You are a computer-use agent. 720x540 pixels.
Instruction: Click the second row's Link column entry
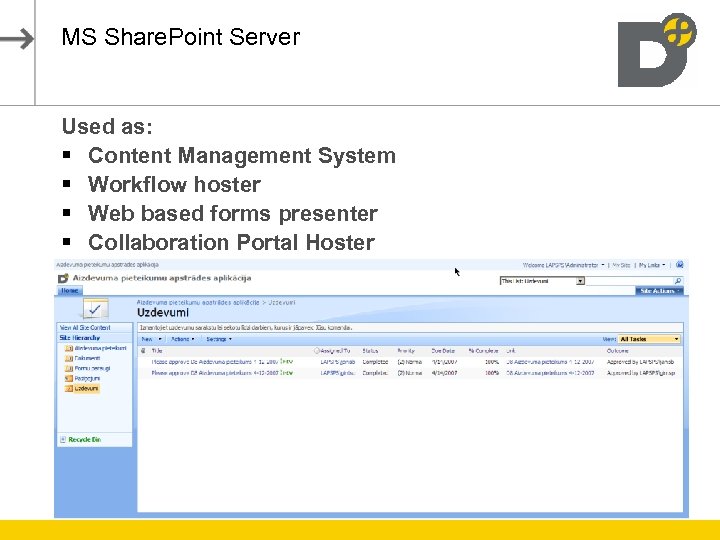click(550, 373)
